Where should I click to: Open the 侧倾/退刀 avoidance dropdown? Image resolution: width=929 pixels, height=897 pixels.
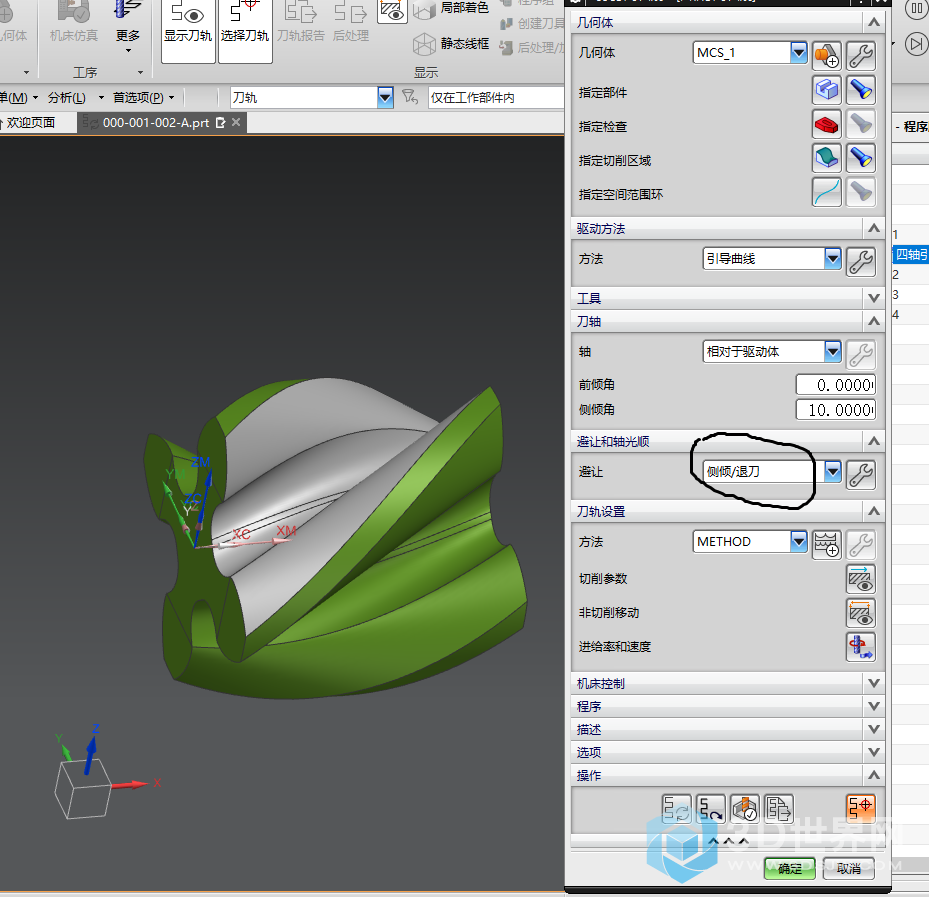(832, 471)
